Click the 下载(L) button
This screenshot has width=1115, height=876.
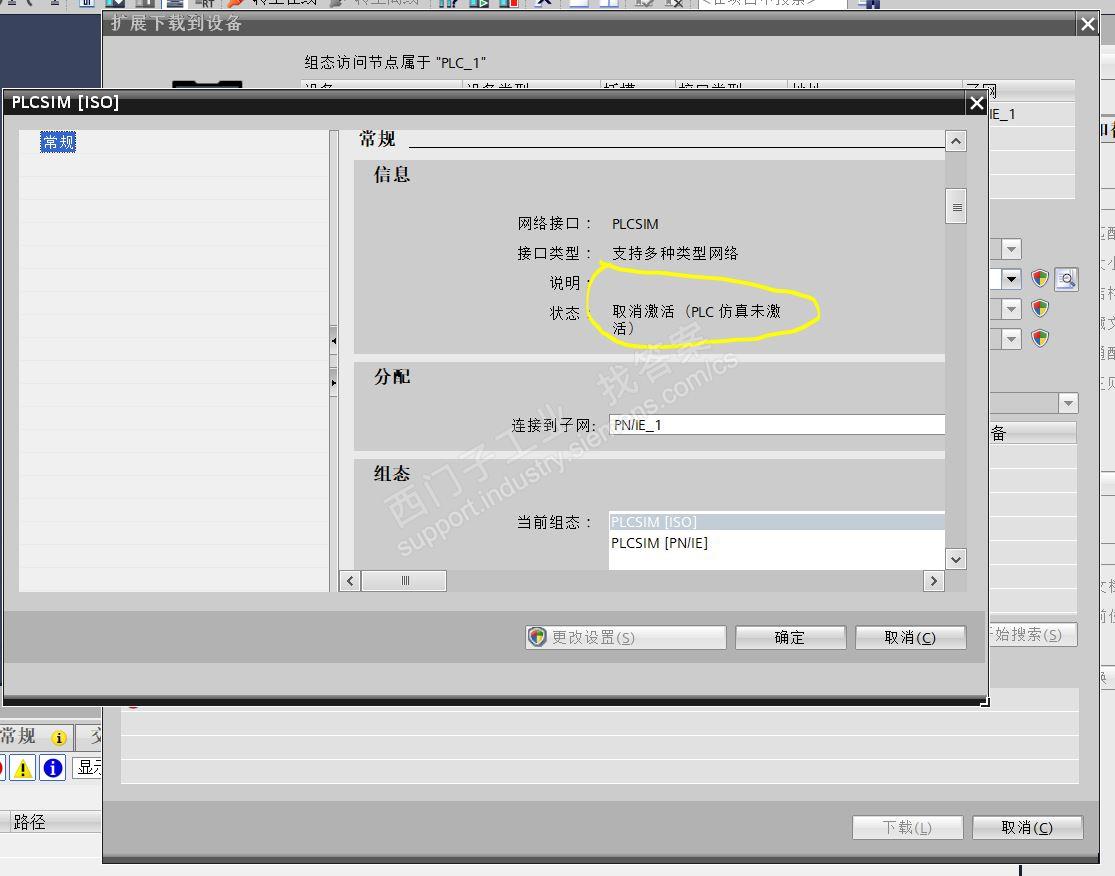point(907,827)
